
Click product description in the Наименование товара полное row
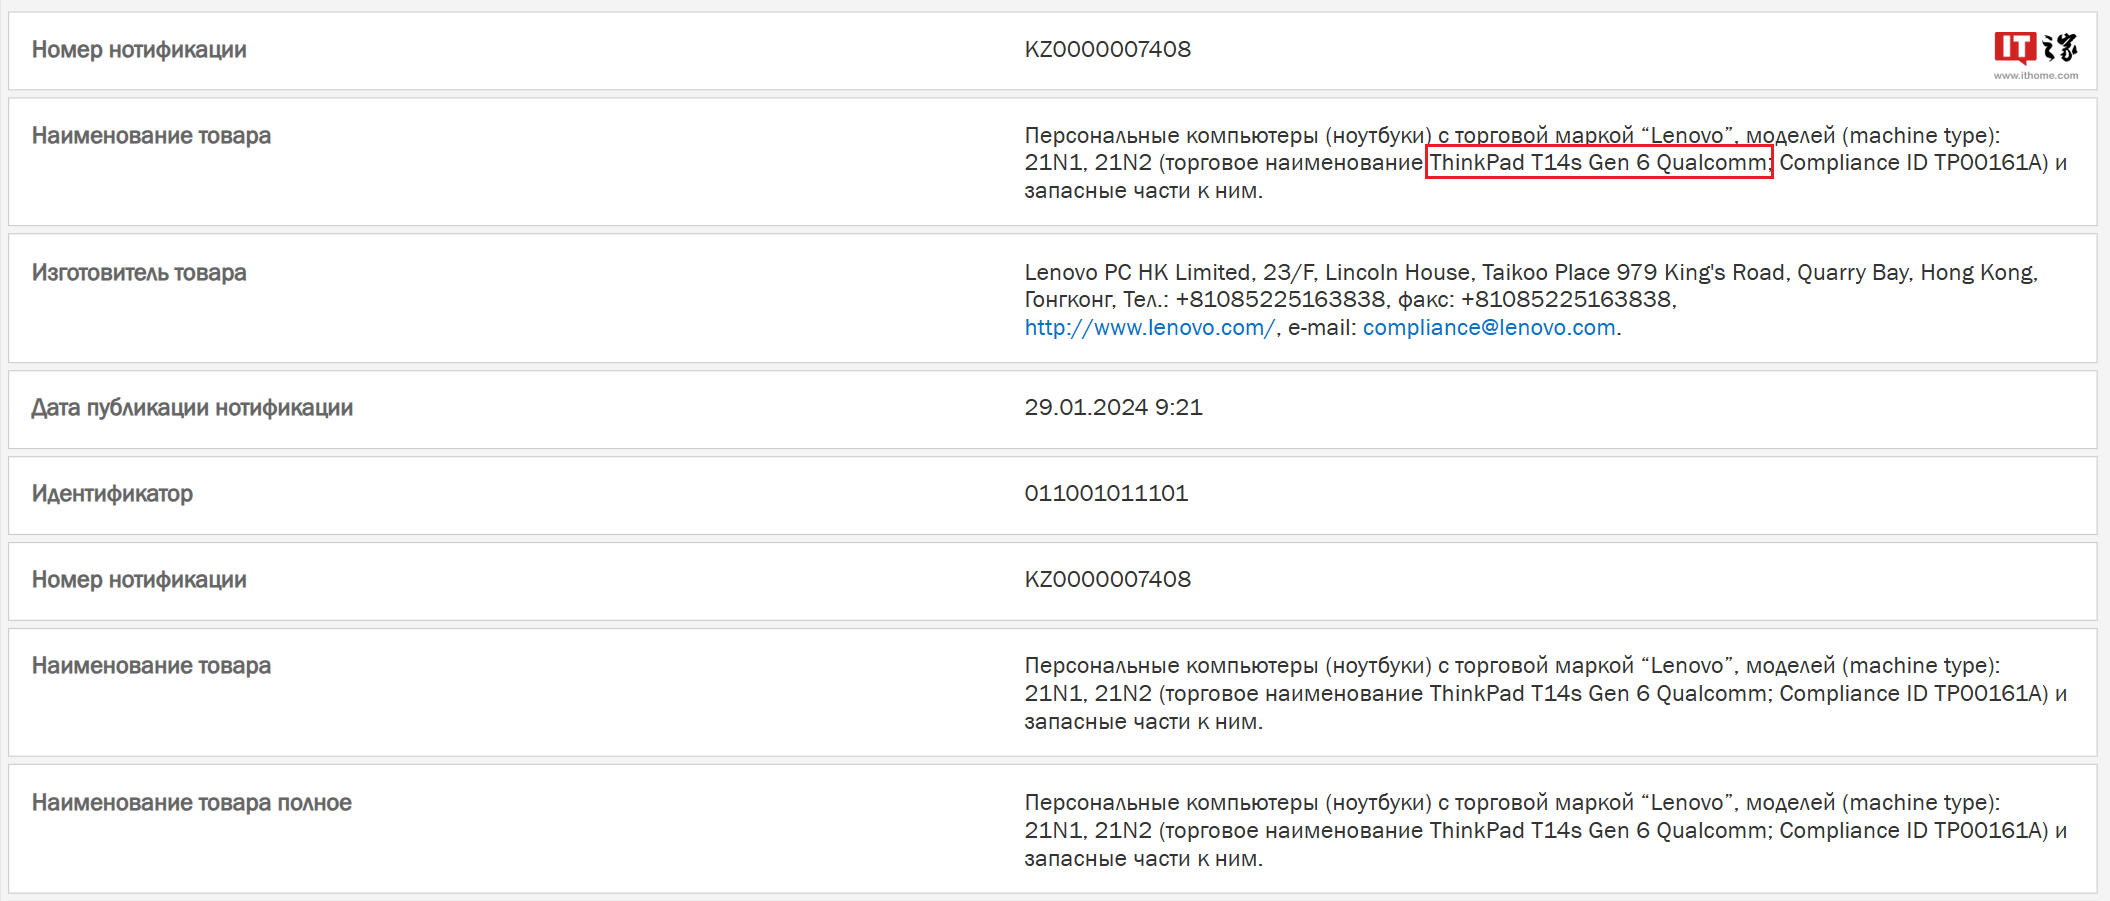click(1545, 831)
